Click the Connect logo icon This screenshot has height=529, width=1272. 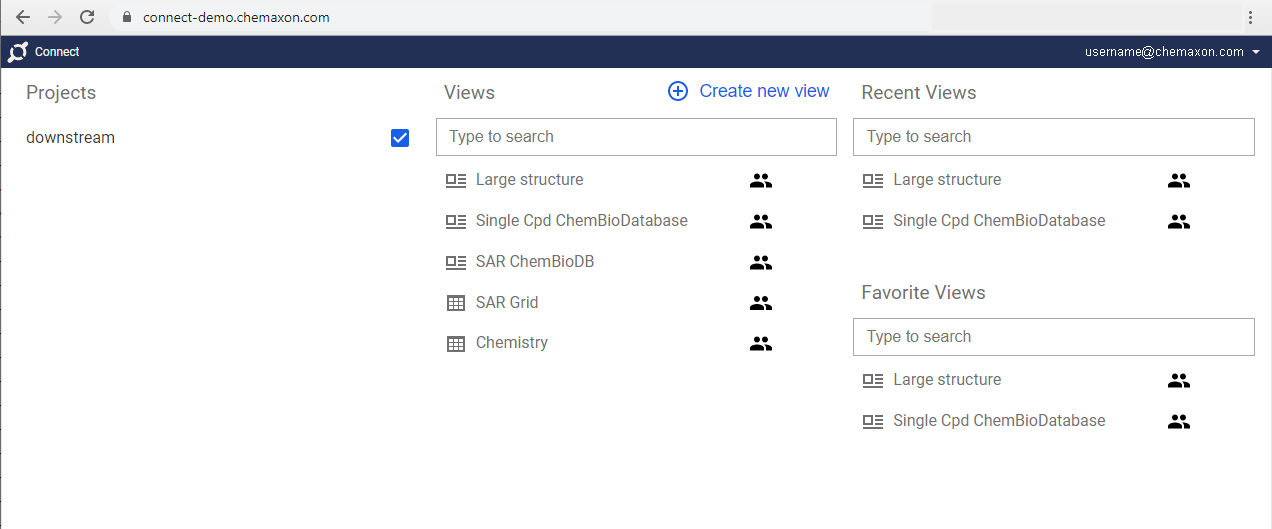17,52
